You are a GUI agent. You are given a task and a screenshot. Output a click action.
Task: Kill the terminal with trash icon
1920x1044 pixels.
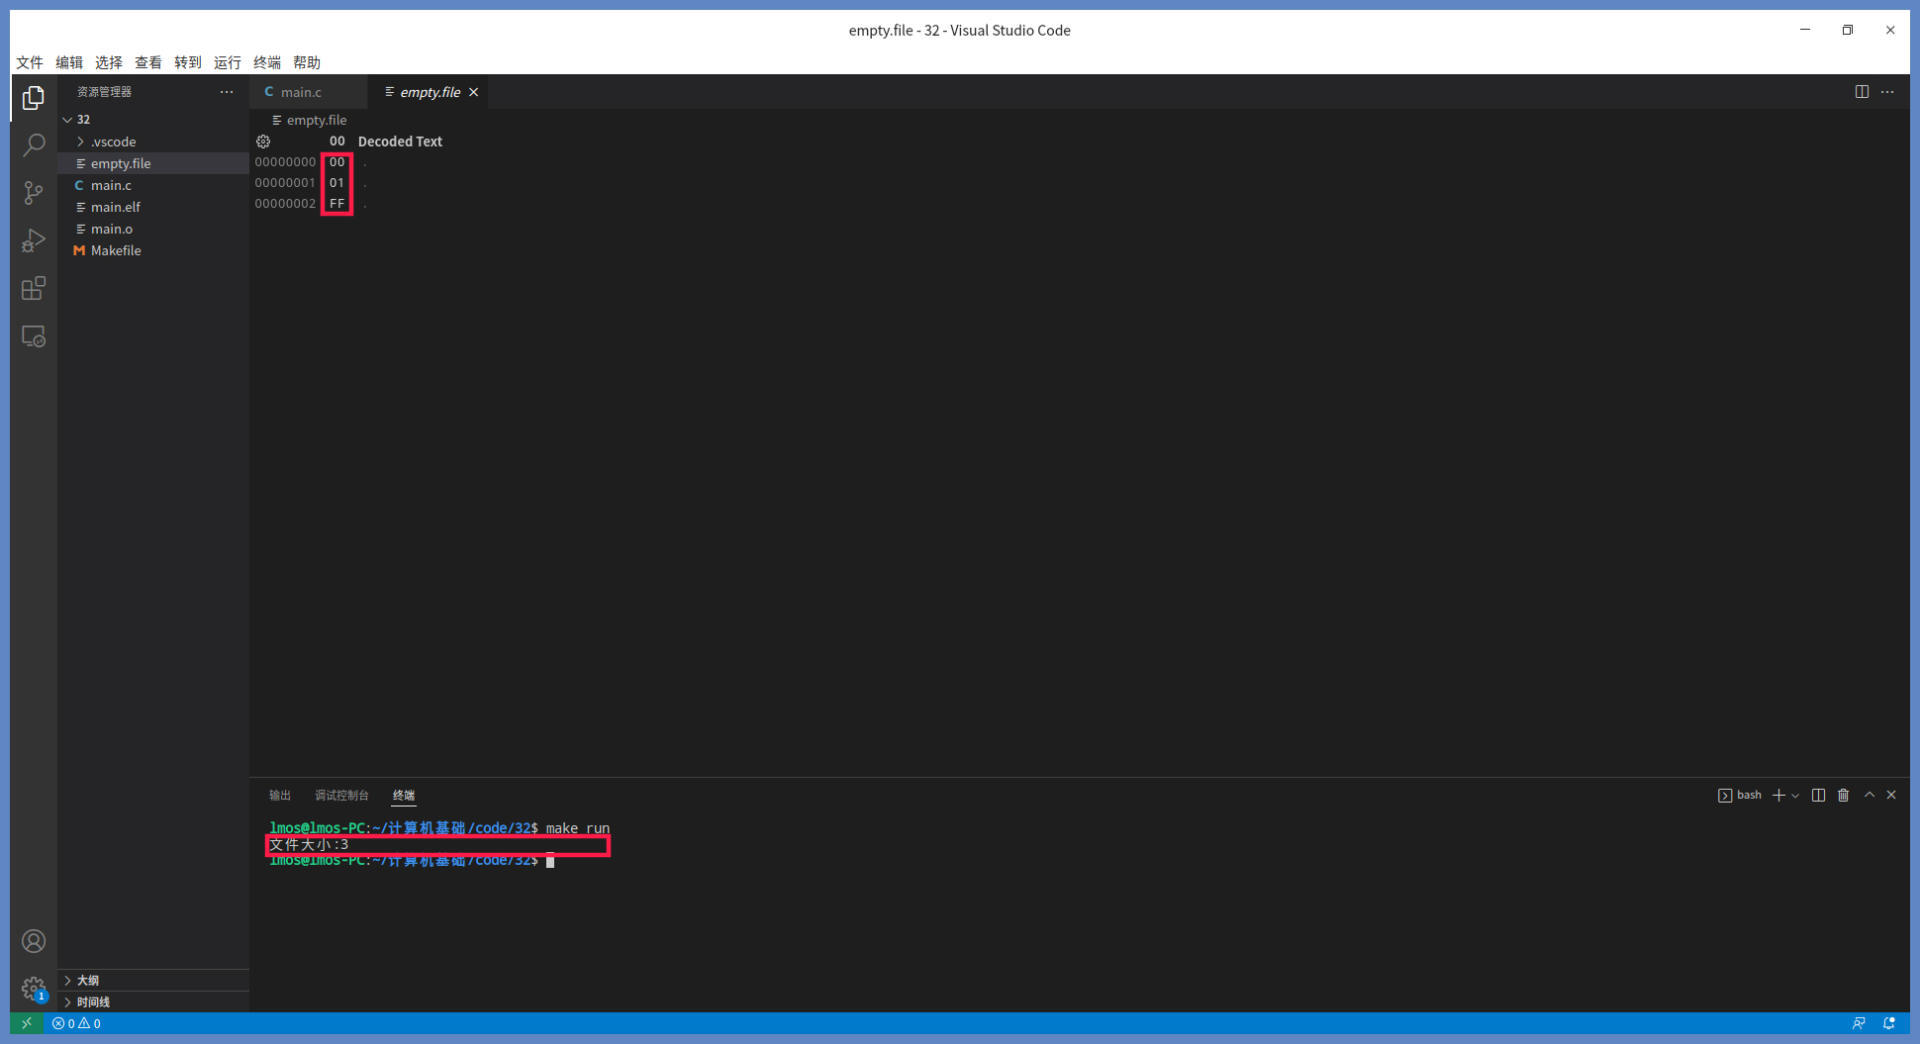pyautogui.click(x=1843, y=796)
